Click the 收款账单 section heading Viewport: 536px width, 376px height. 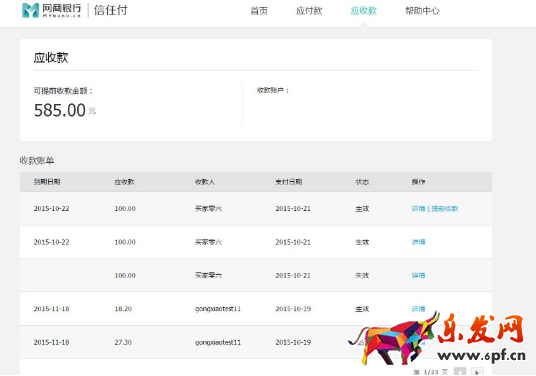[37, 160]
